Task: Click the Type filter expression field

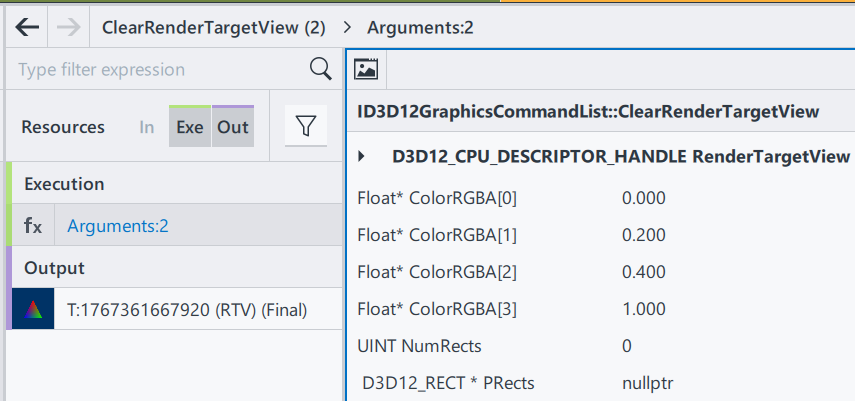Action: tap(160, 70)
